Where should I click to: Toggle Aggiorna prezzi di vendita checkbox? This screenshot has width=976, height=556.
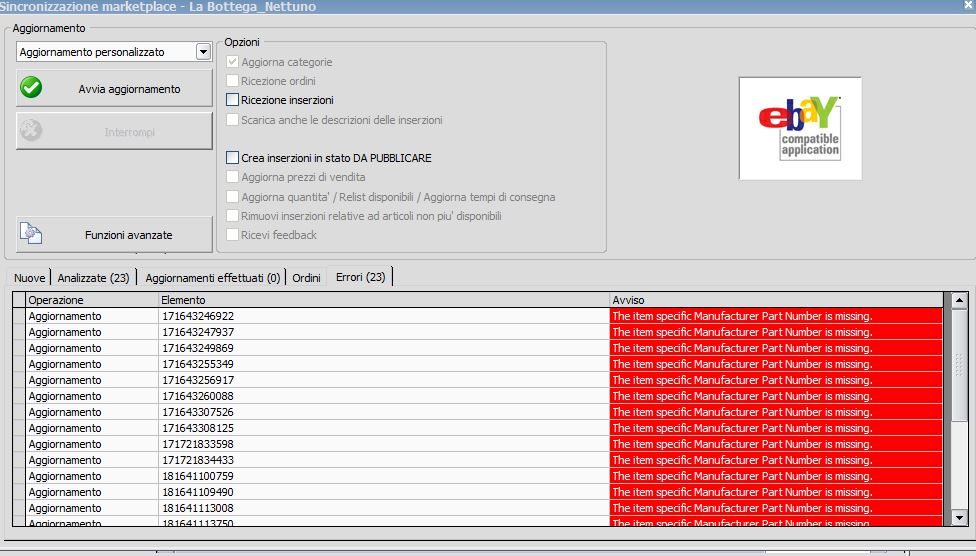(x=232, y=177)
